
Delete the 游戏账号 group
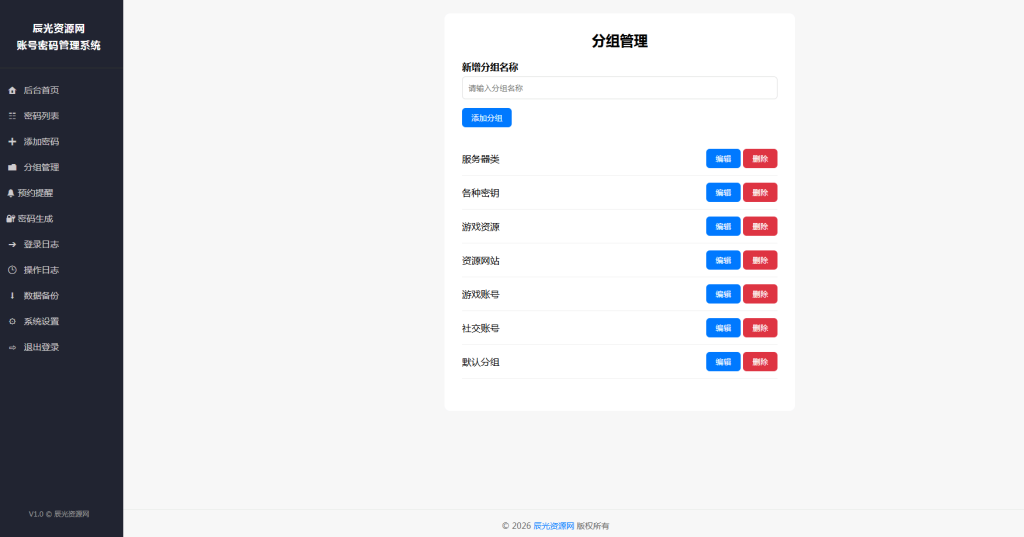760,294
